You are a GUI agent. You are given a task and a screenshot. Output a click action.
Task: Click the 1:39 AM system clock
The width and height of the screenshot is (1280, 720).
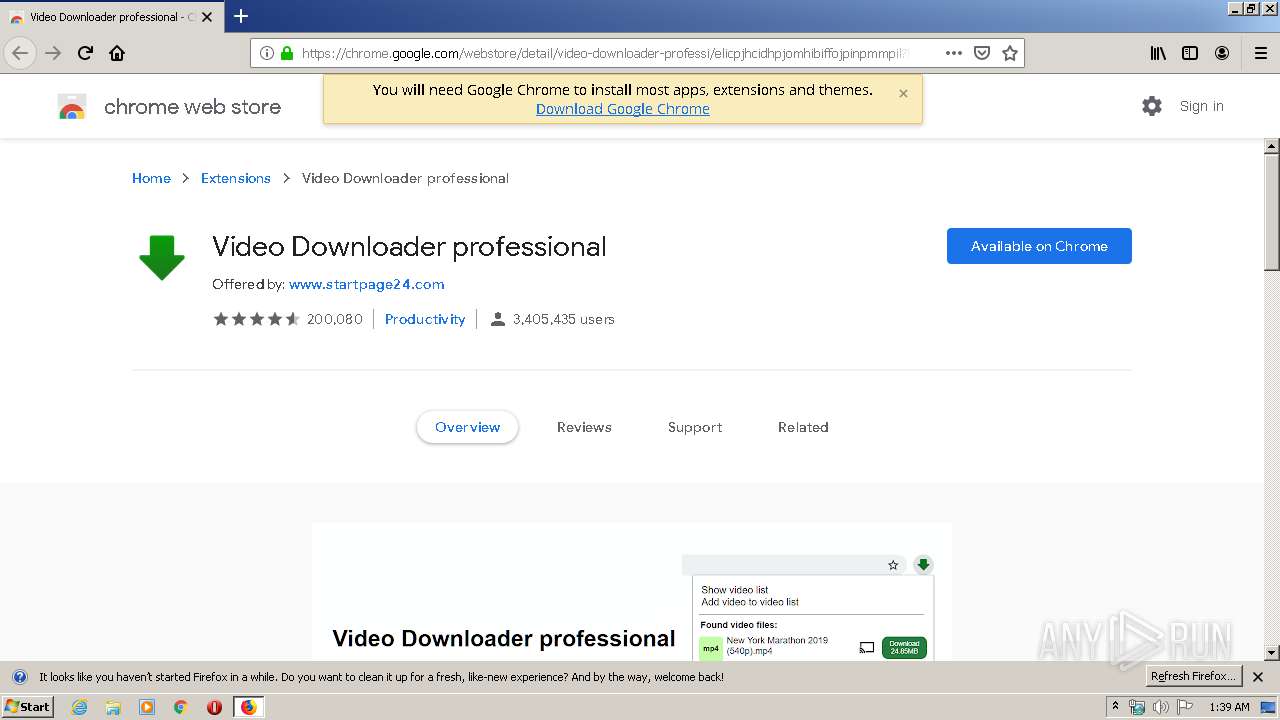click(x=1230, y=707)
